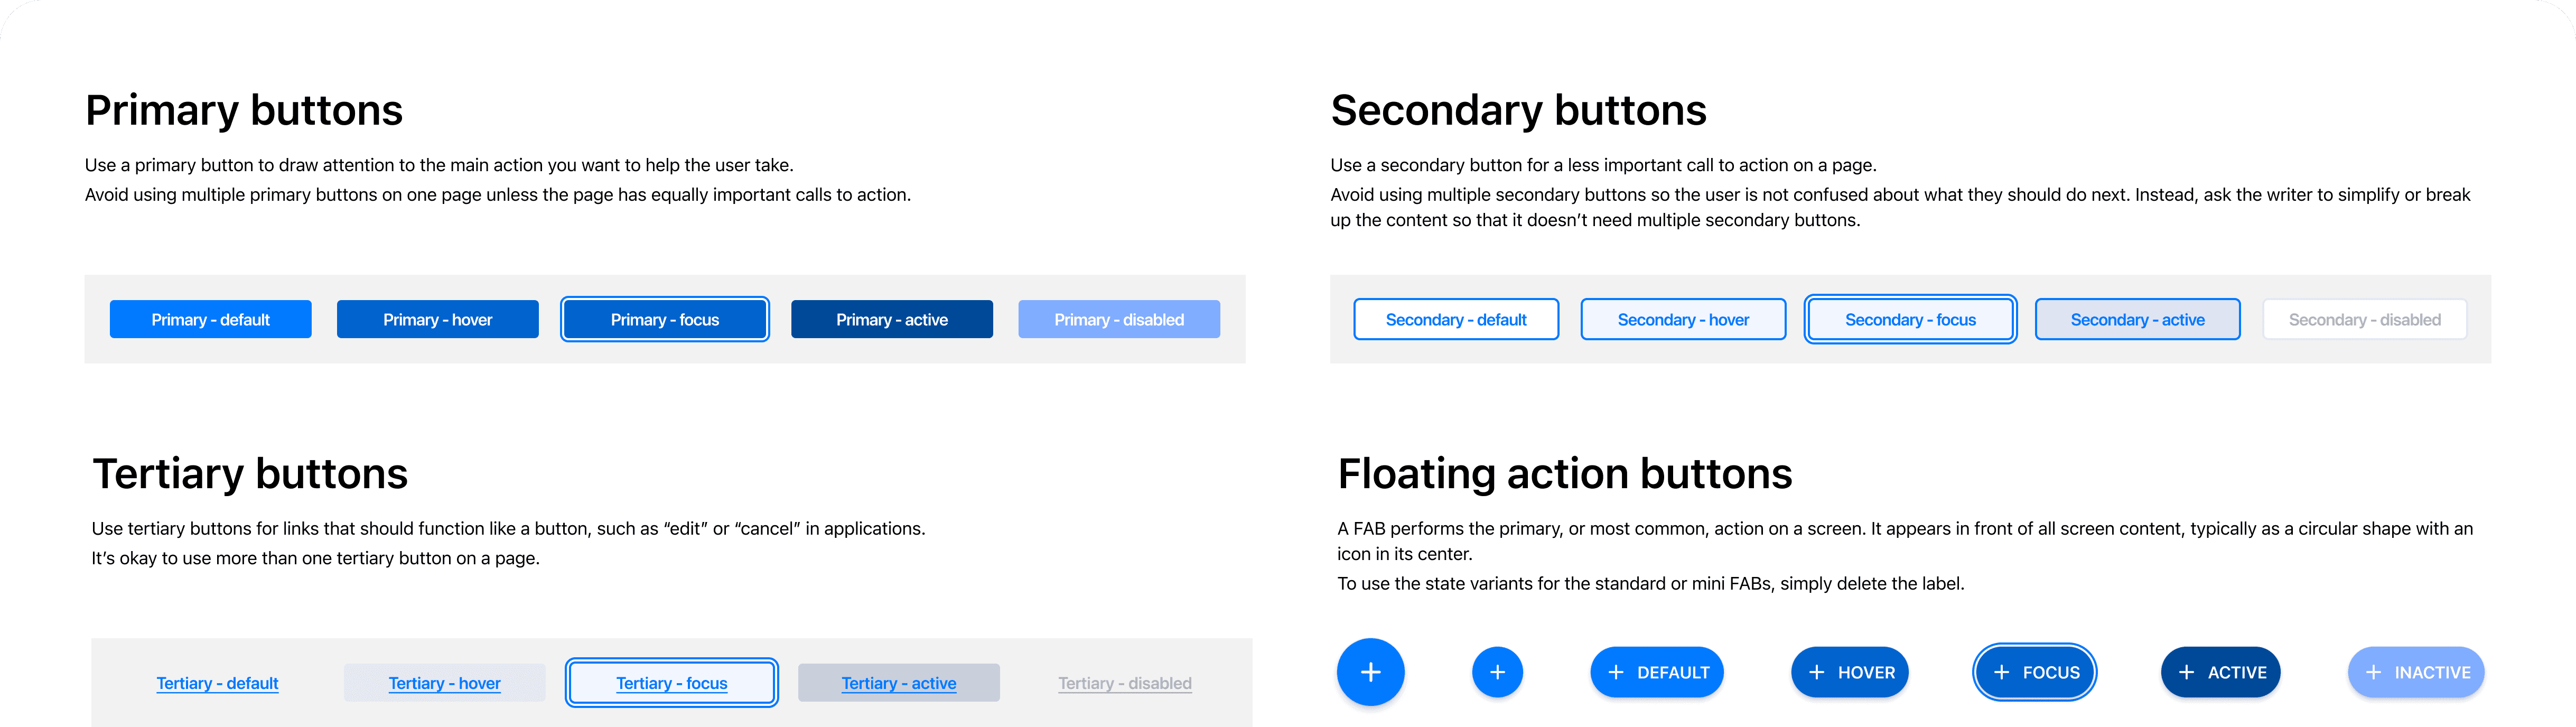Click the DEFAULT floating action button
The width and height of the screenshot is (2576, 727).
(x=1657, y=672)
